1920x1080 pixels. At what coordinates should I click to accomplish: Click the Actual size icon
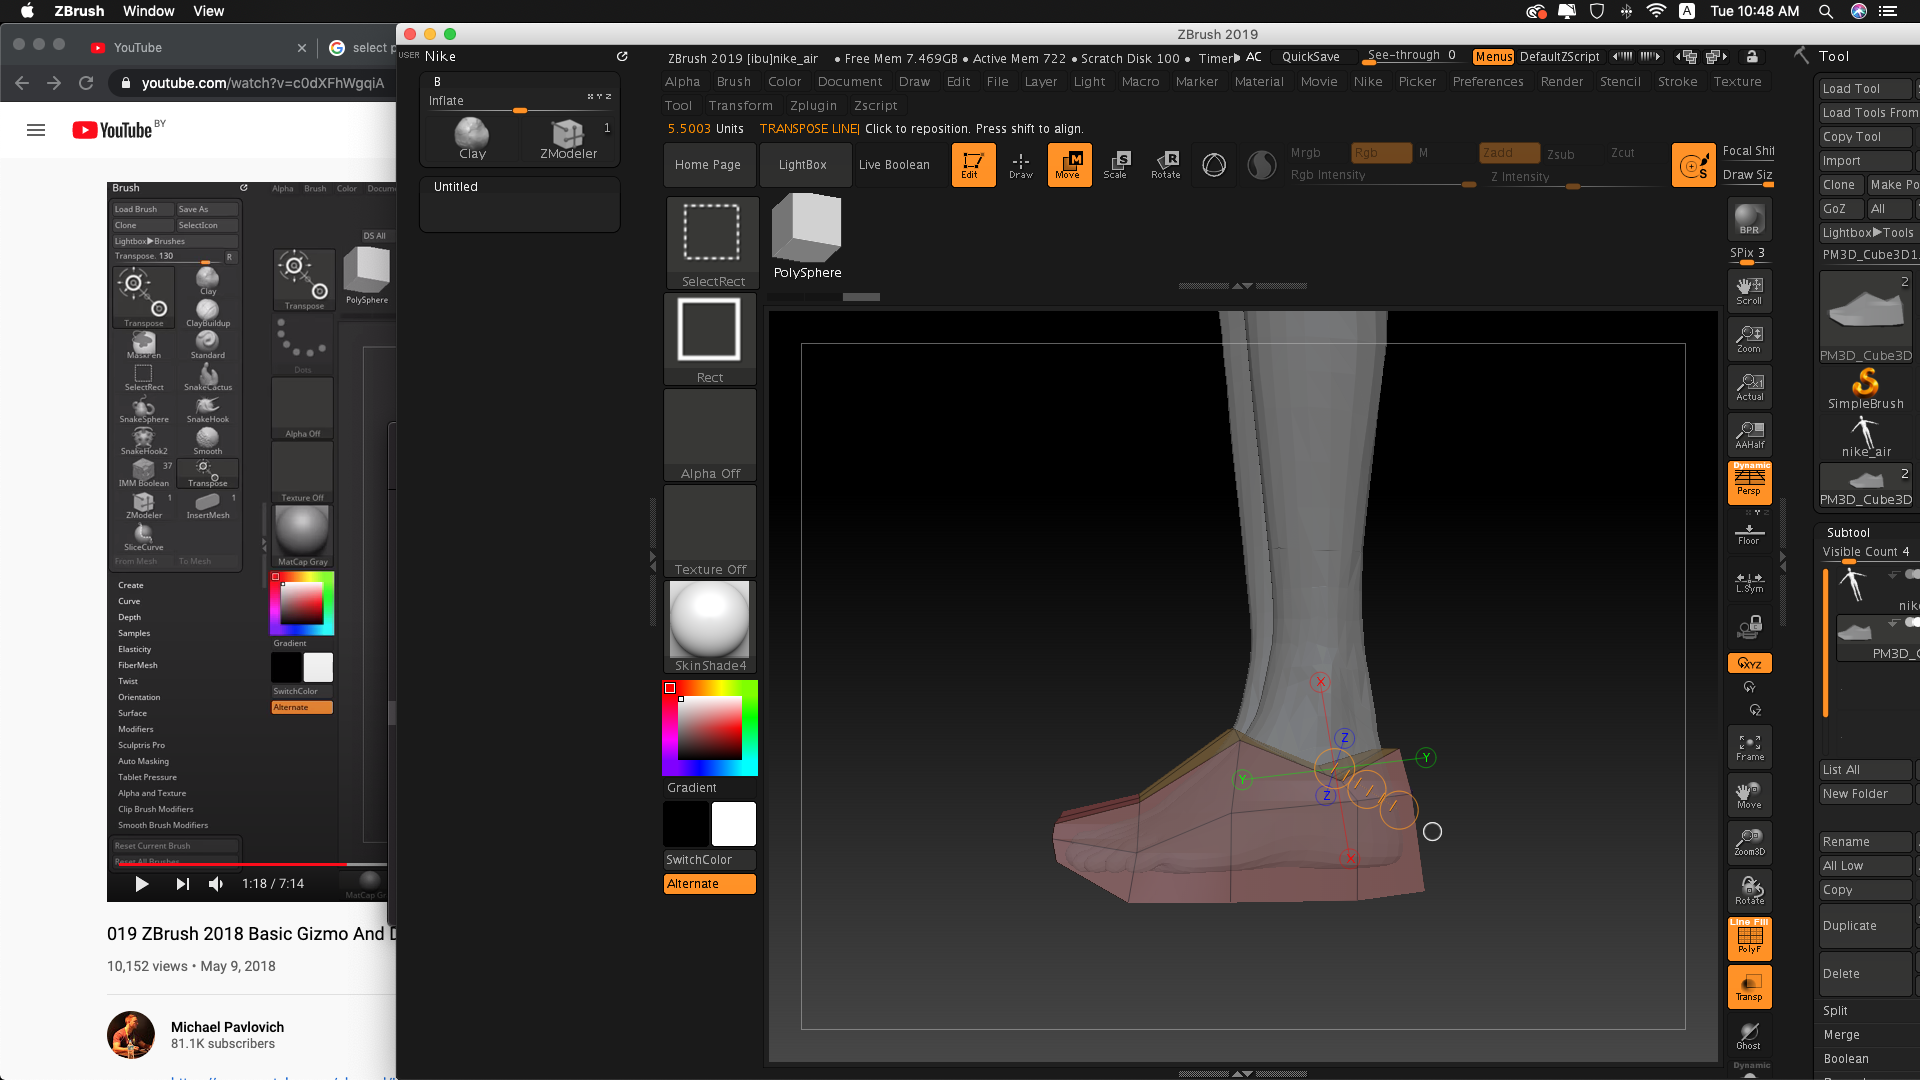pos(1749,387)
